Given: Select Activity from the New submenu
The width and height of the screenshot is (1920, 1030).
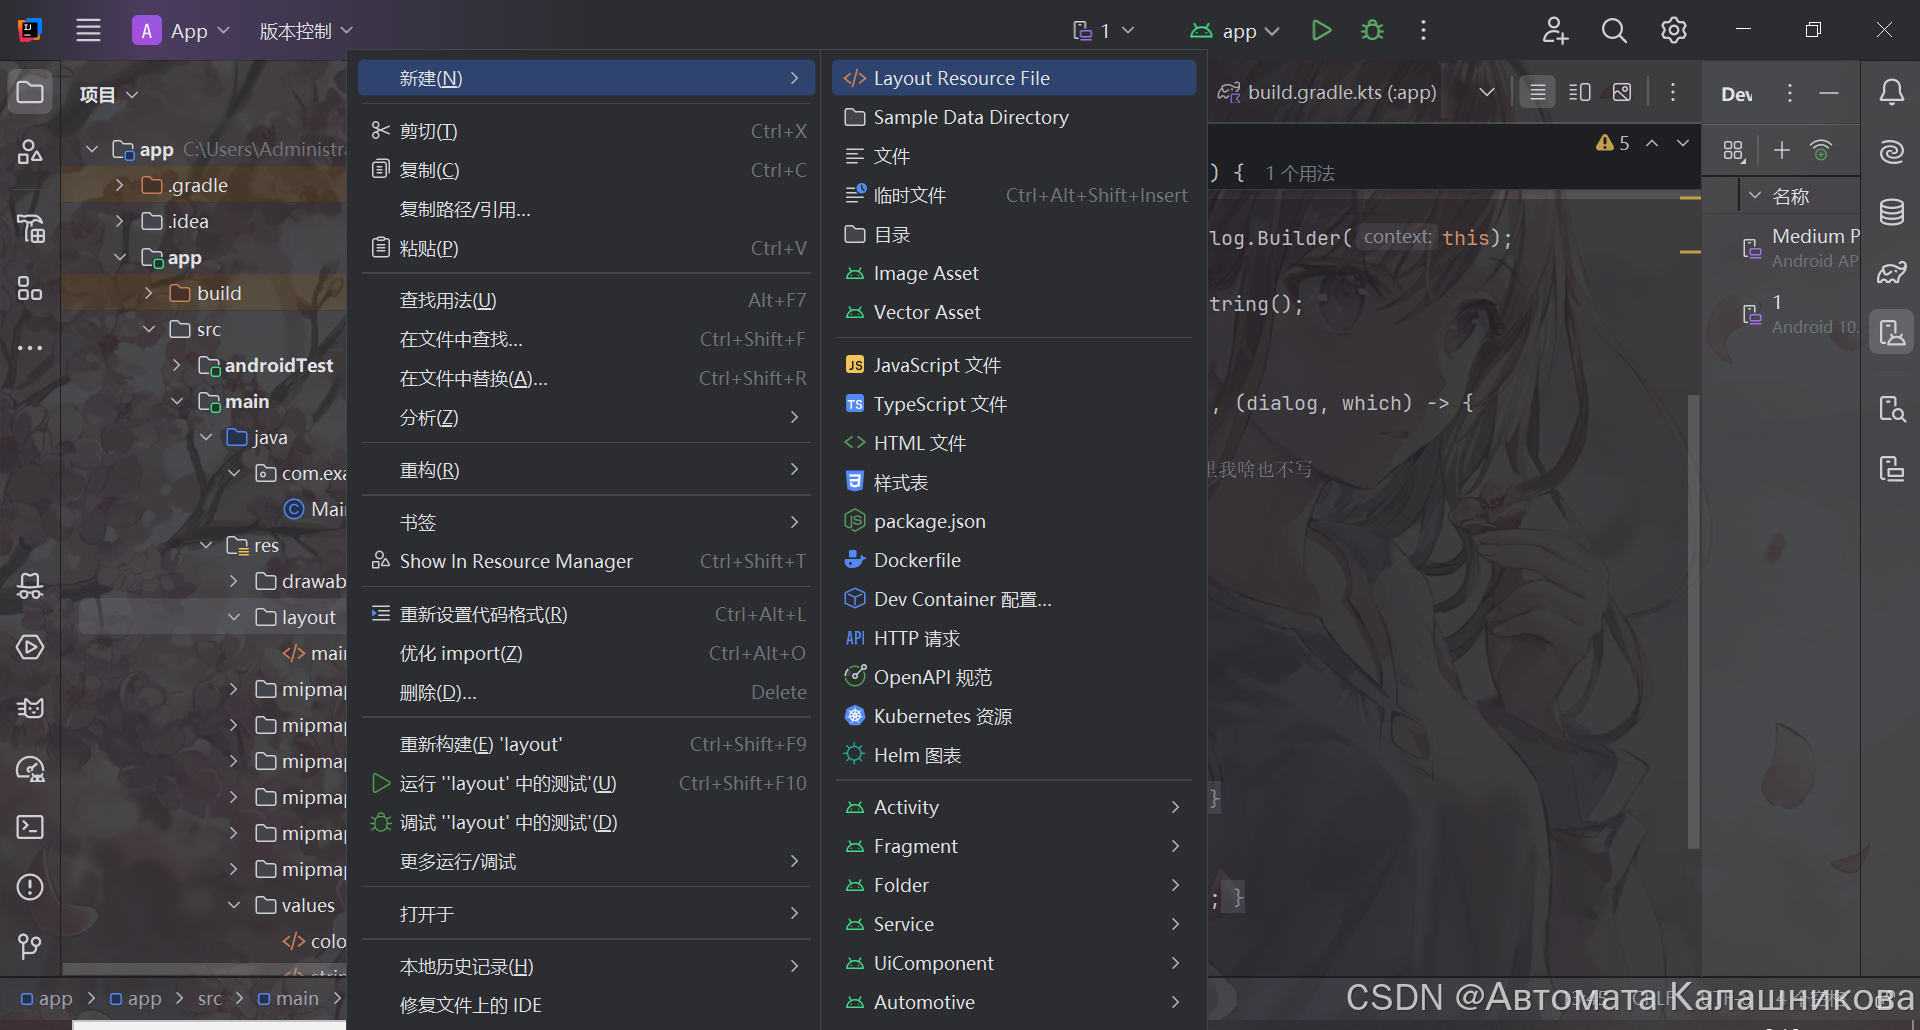Looking at the screenshot, I should 905,807.
